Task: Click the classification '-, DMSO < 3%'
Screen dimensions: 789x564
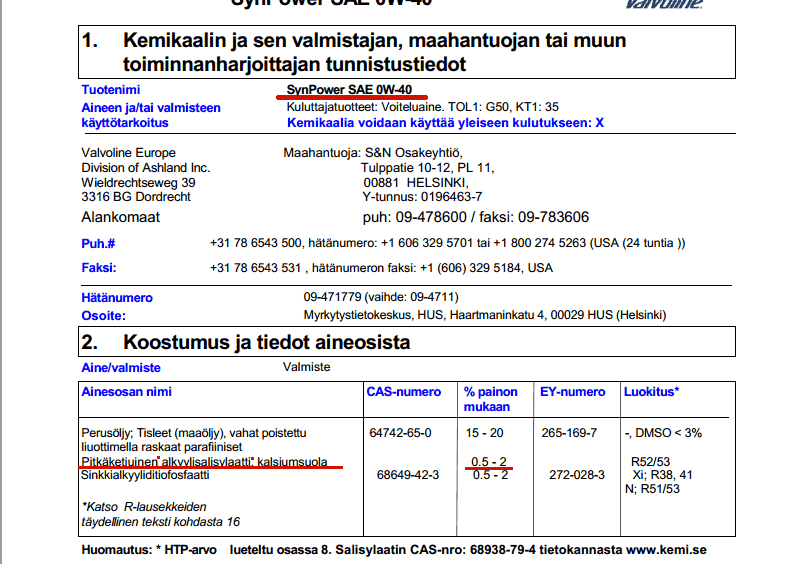Action: (663, 433)
